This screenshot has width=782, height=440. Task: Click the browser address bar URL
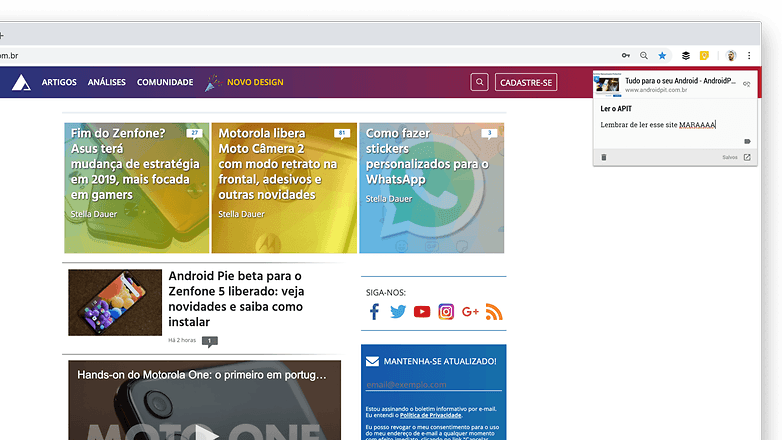pos(9,55)
